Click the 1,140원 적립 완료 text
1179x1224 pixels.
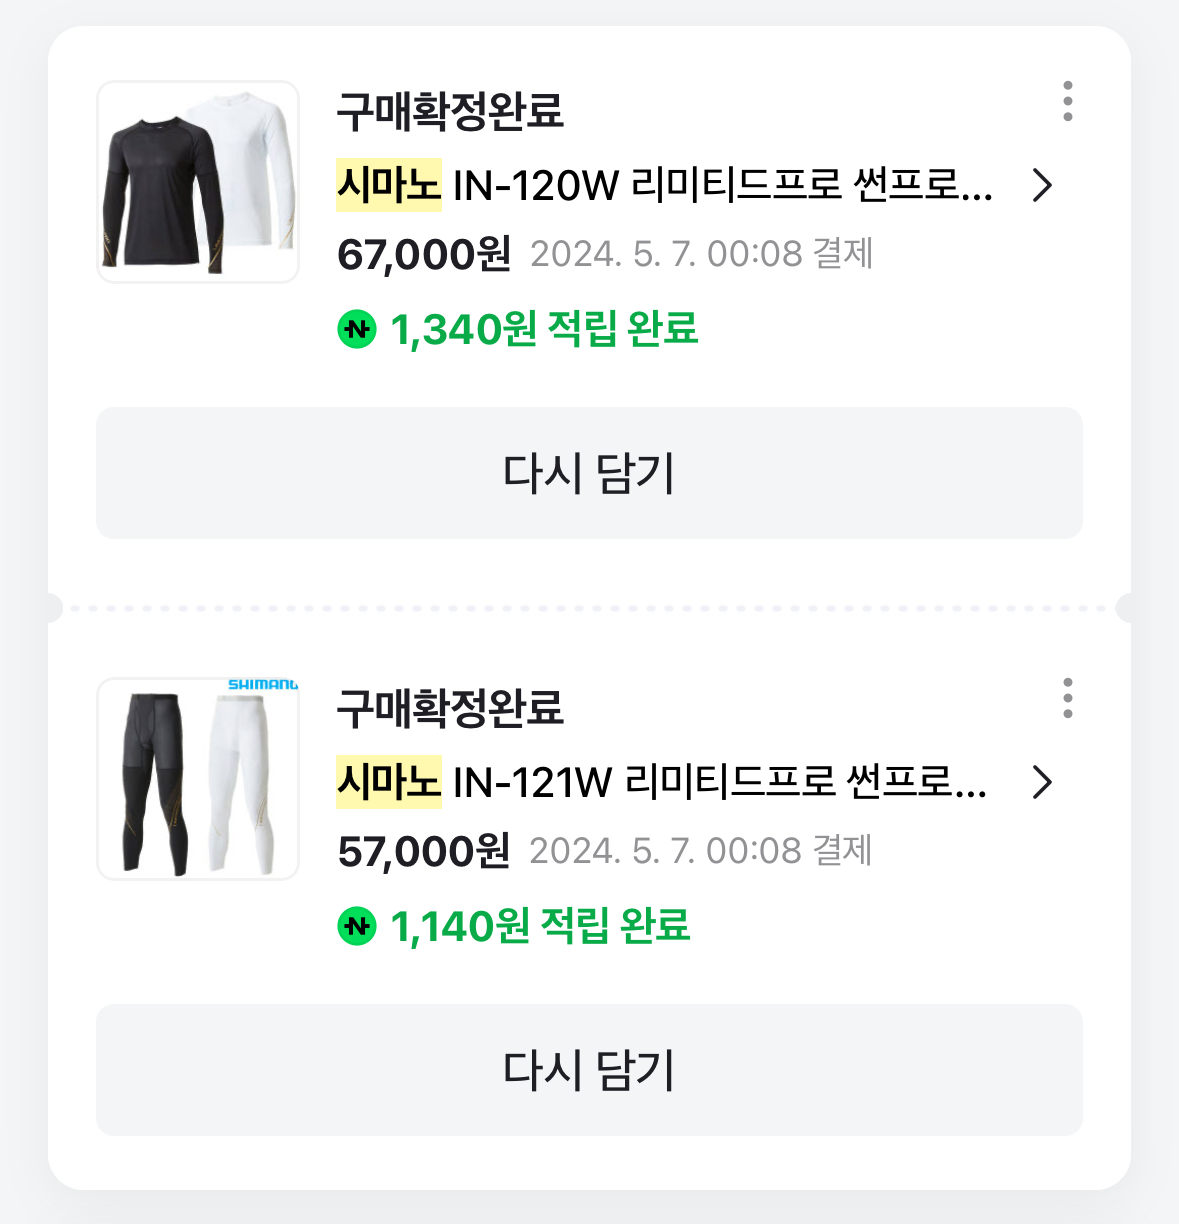[x=540, y=926]
